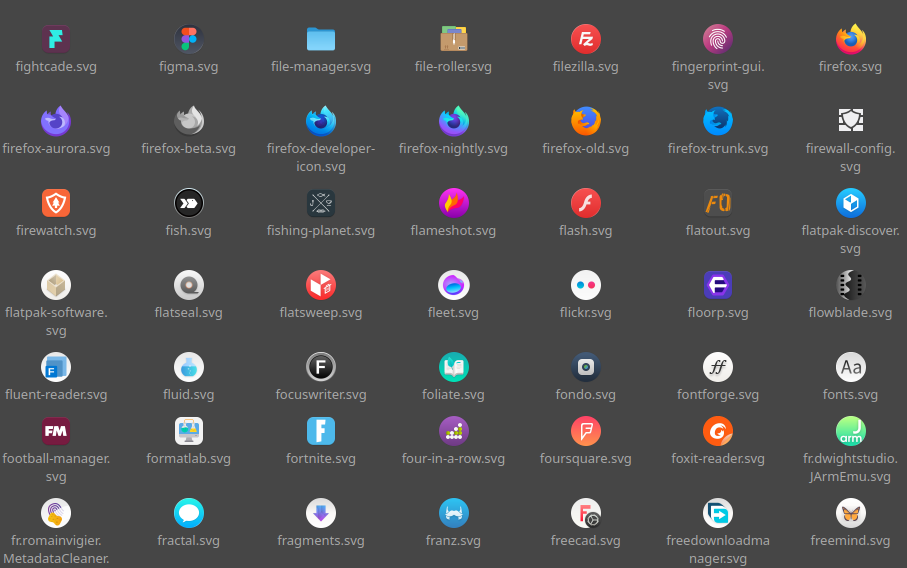This screenshot has height=568, width=907.
Task: Click the firefox.svg icon
Action: point(850,39)
